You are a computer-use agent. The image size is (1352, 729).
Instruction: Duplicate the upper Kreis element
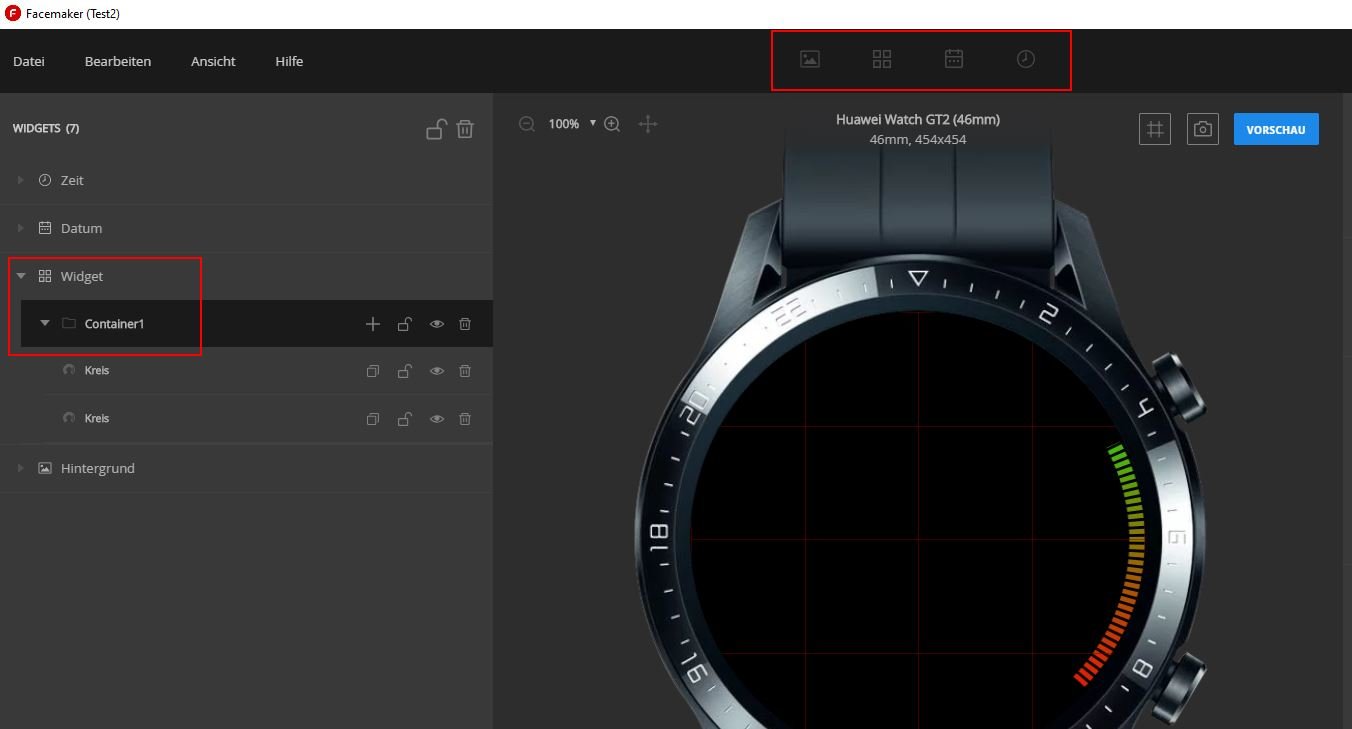point(373,371)
